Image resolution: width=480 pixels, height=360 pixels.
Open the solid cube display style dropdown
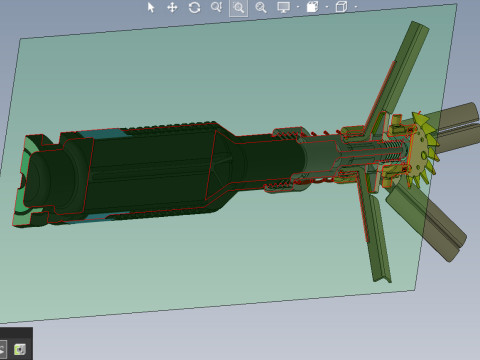[x=327, y=7]
